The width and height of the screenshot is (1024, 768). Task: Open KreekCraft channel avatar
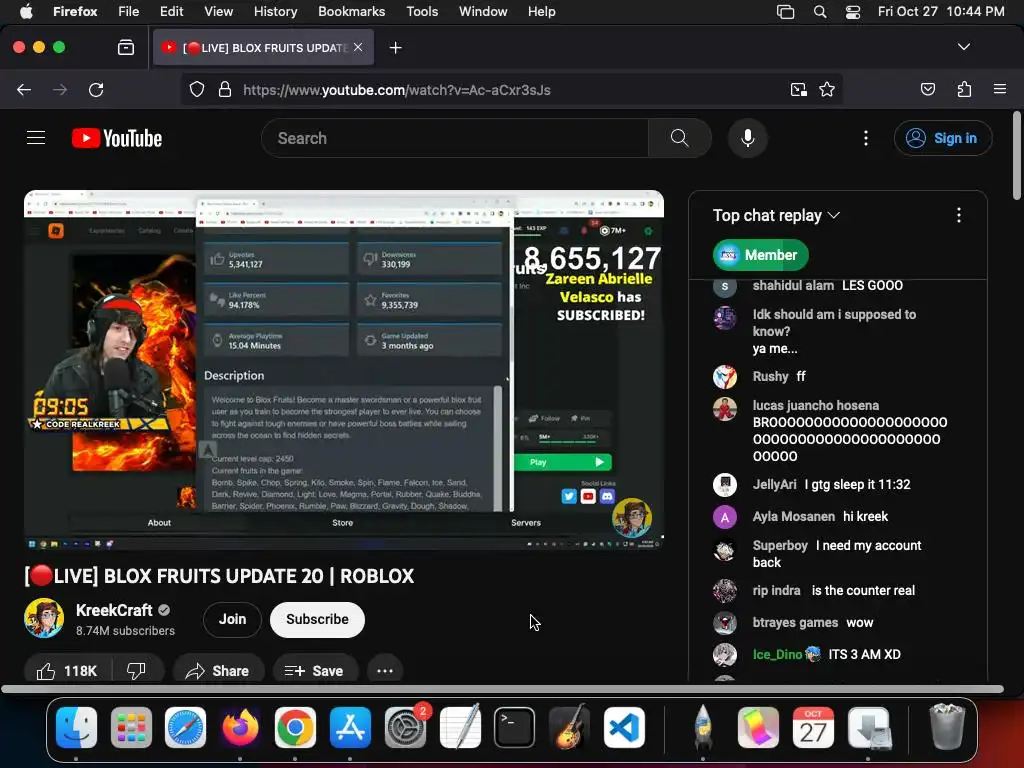pyautogui.click(x=44, y=618)
